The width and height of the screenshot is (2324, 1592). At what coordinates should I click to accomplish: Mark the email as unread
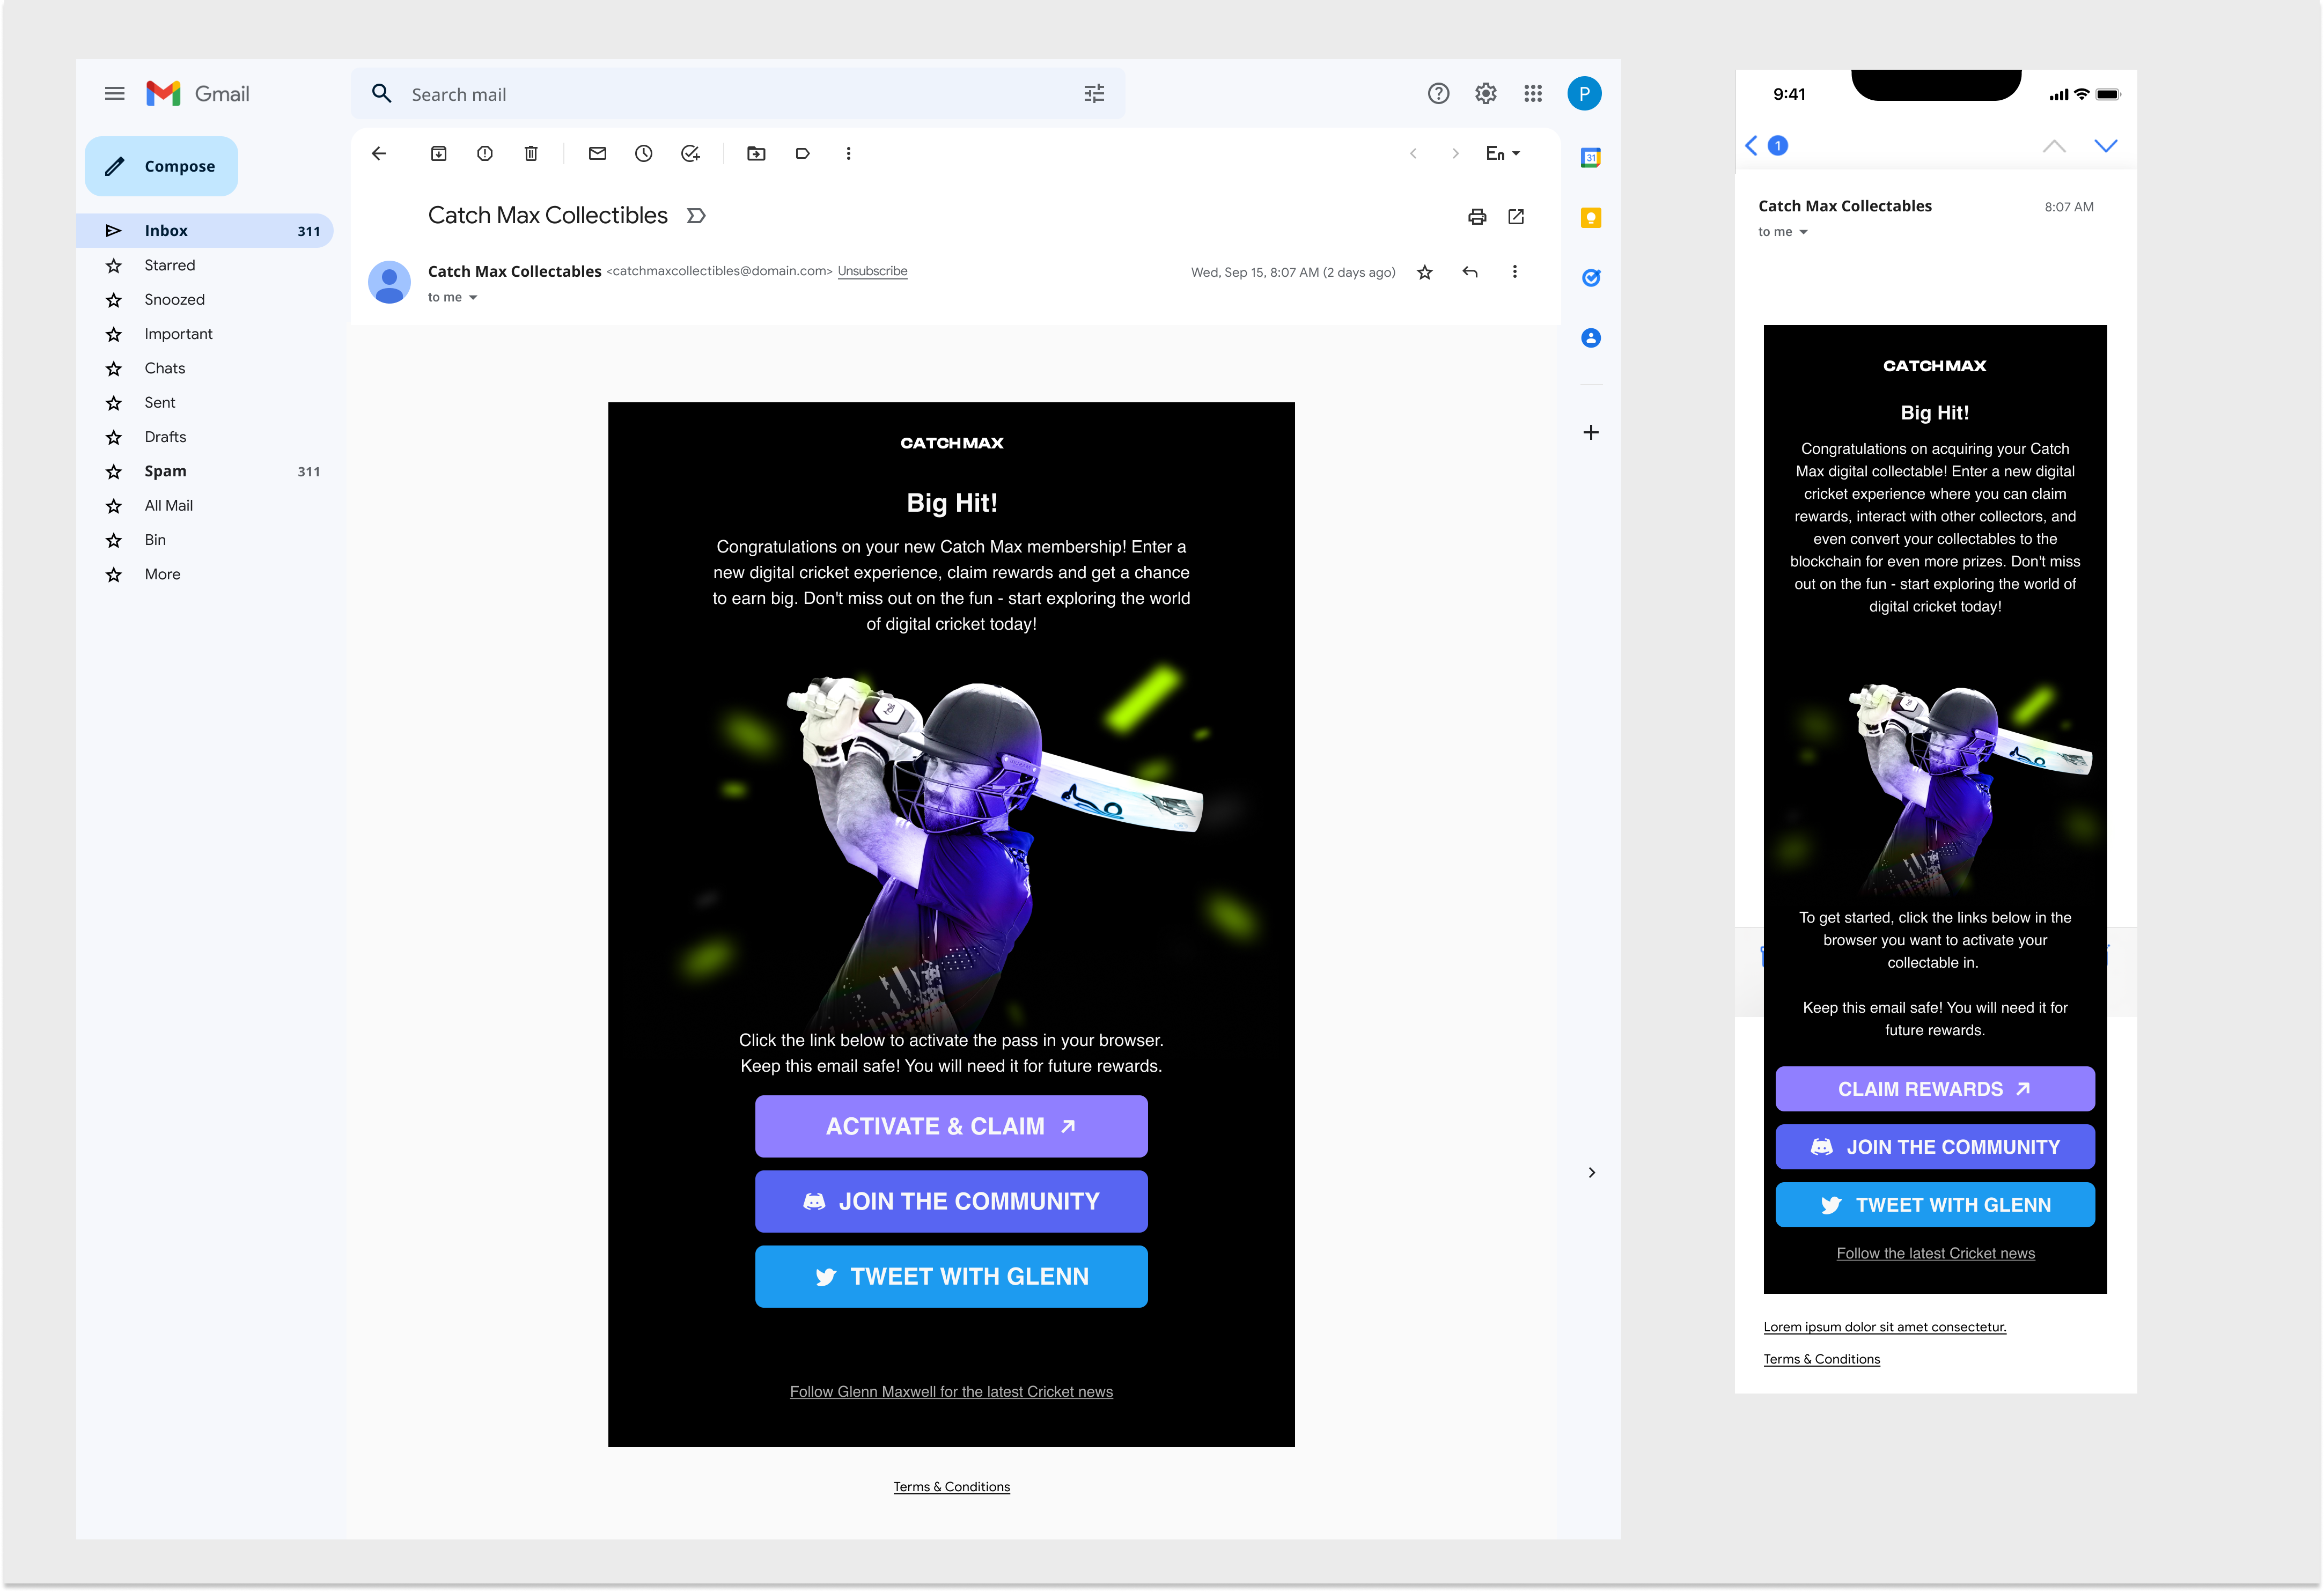pos(597,154)
